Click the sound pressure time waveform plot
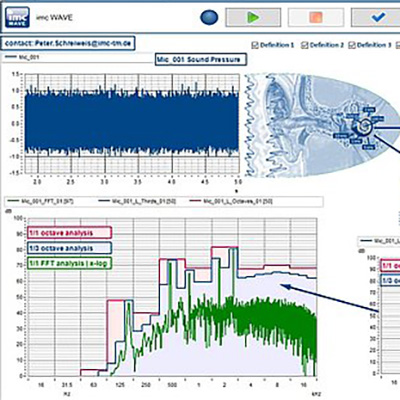The width and height of the screenshot is (400, 400). [132, 123]
